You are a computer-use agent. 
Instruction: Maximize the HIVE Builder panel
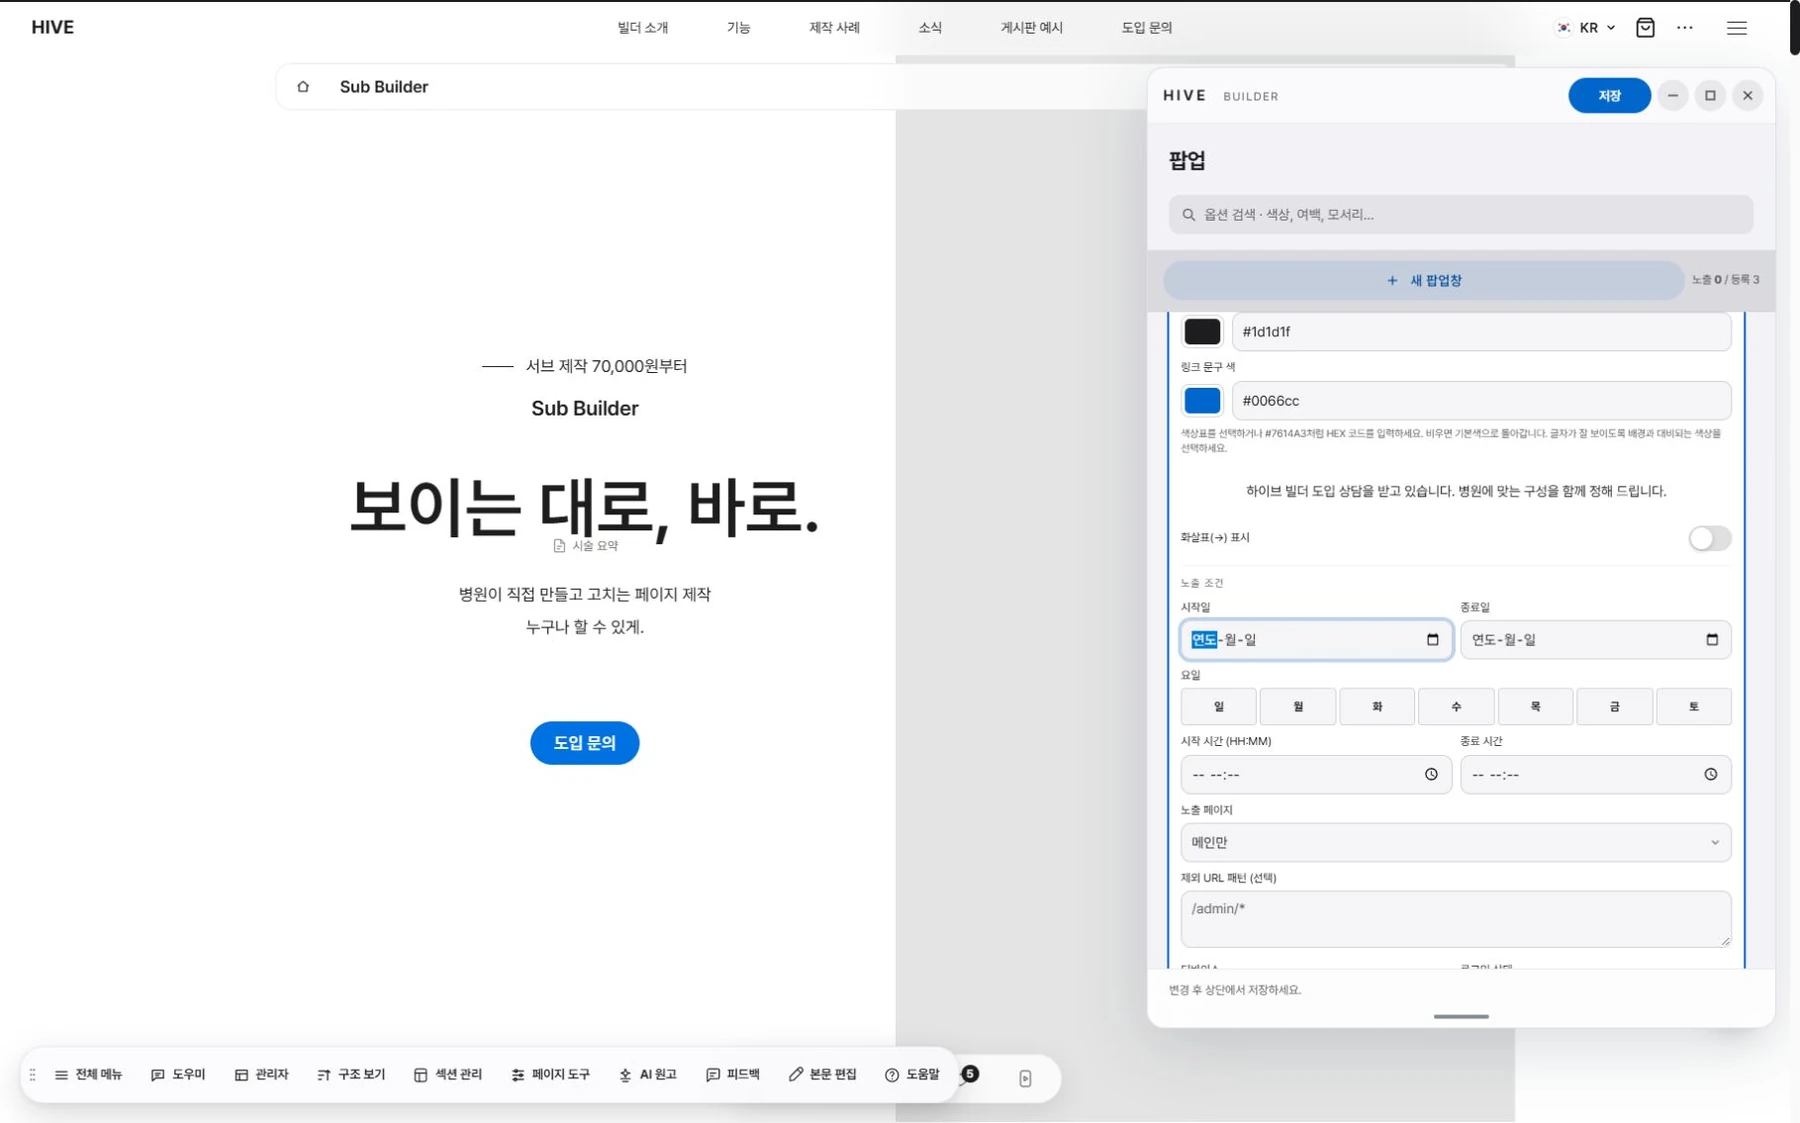1710,96
